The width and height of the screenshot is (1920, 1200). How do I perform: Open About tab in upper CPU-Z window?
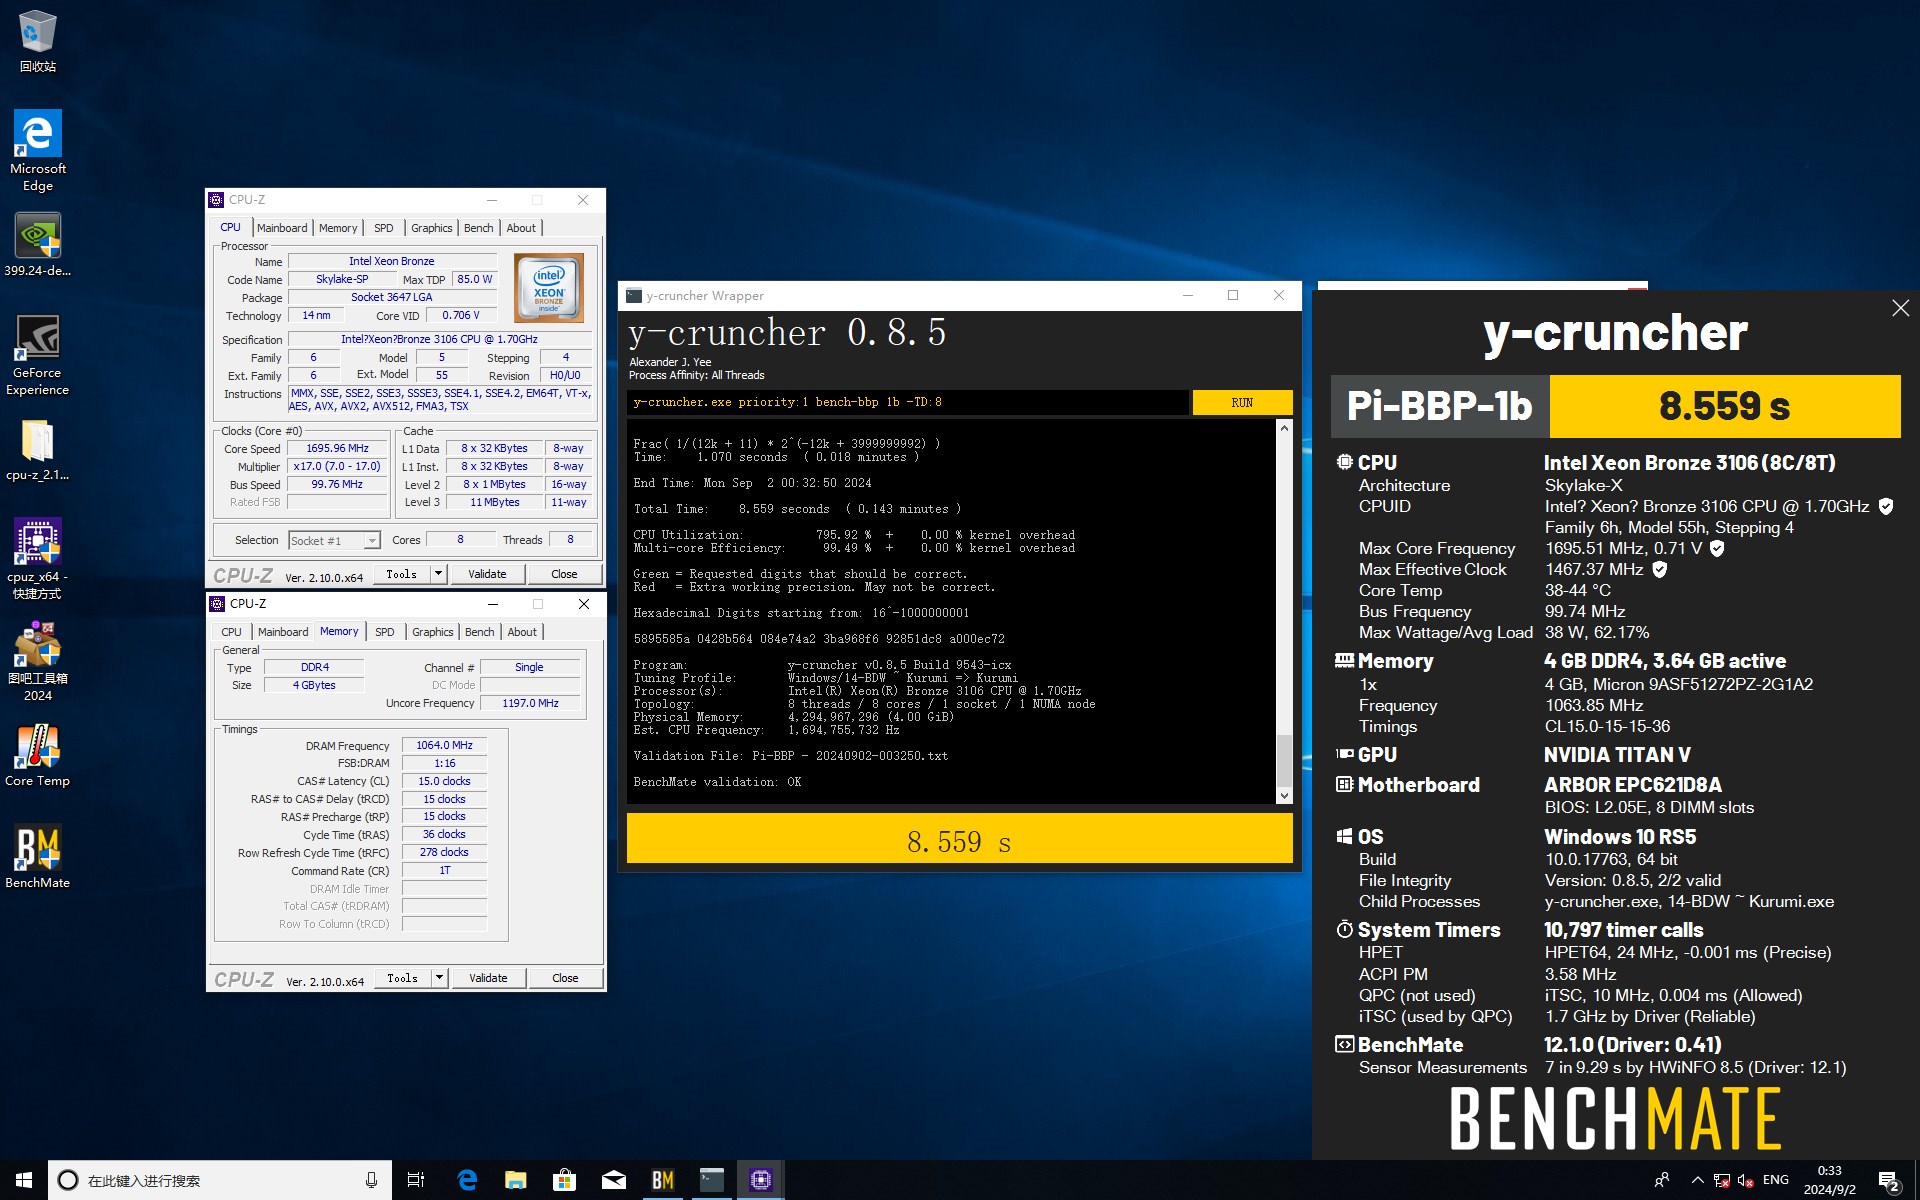pyautogui.click(x=521, y=228)
